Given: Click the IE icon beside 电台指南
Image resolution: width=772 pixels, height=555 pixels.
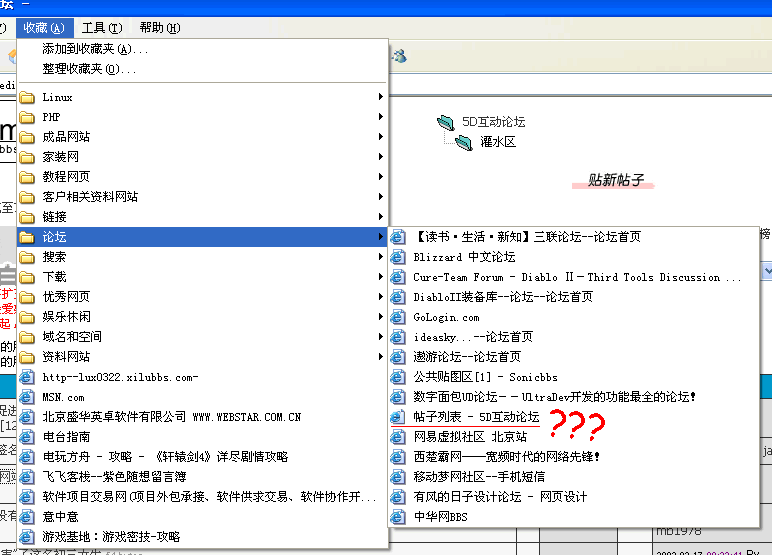Looking at the screenshot, I should click(x=27, y=437).
